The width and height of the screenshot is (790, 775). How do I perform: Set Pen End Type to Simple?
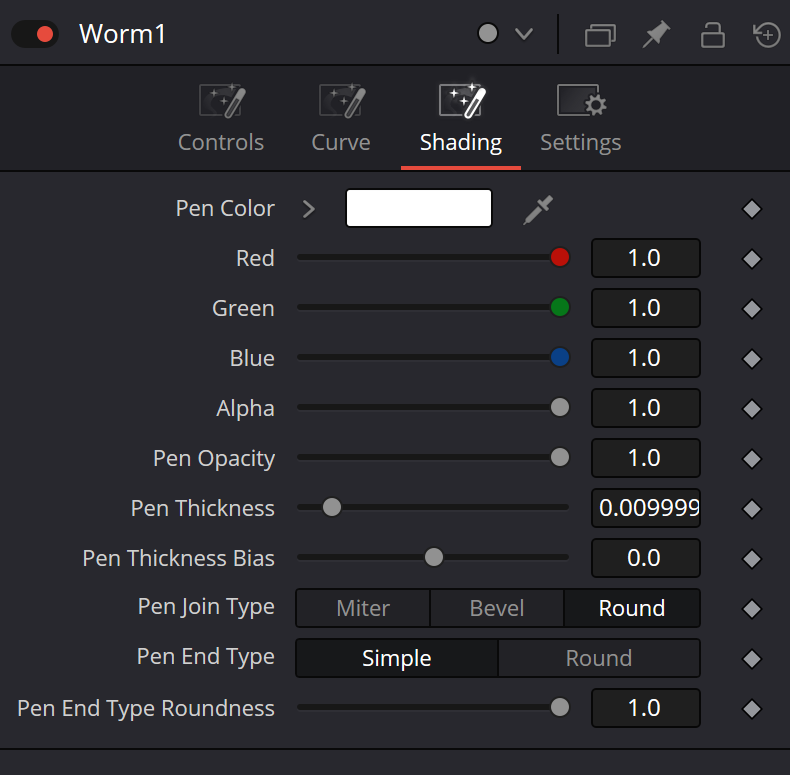(397, 658)
